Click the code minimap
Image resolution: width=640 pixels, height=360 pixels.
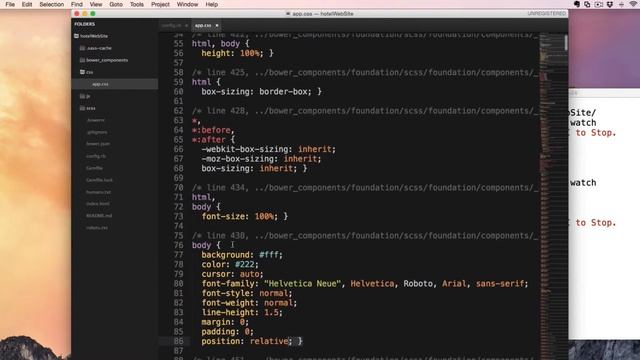click(551, 196)
